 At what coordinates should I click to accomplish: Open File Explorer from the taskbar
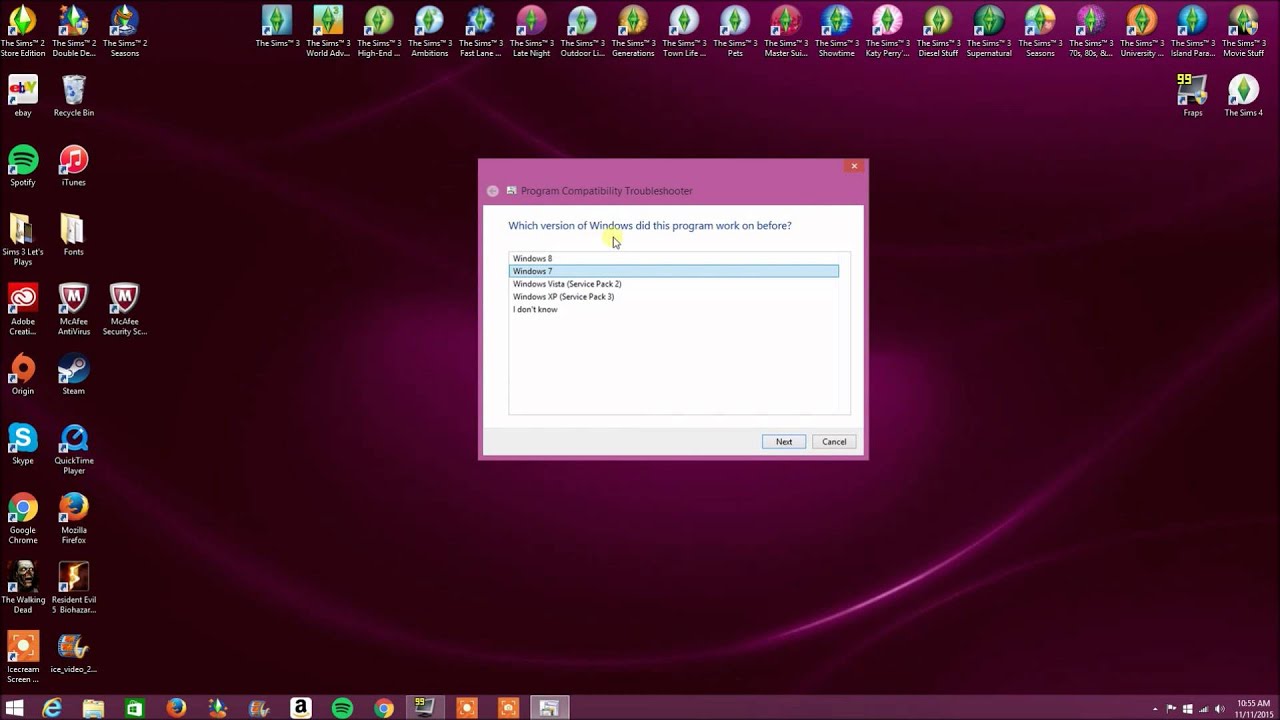(93, 708)
